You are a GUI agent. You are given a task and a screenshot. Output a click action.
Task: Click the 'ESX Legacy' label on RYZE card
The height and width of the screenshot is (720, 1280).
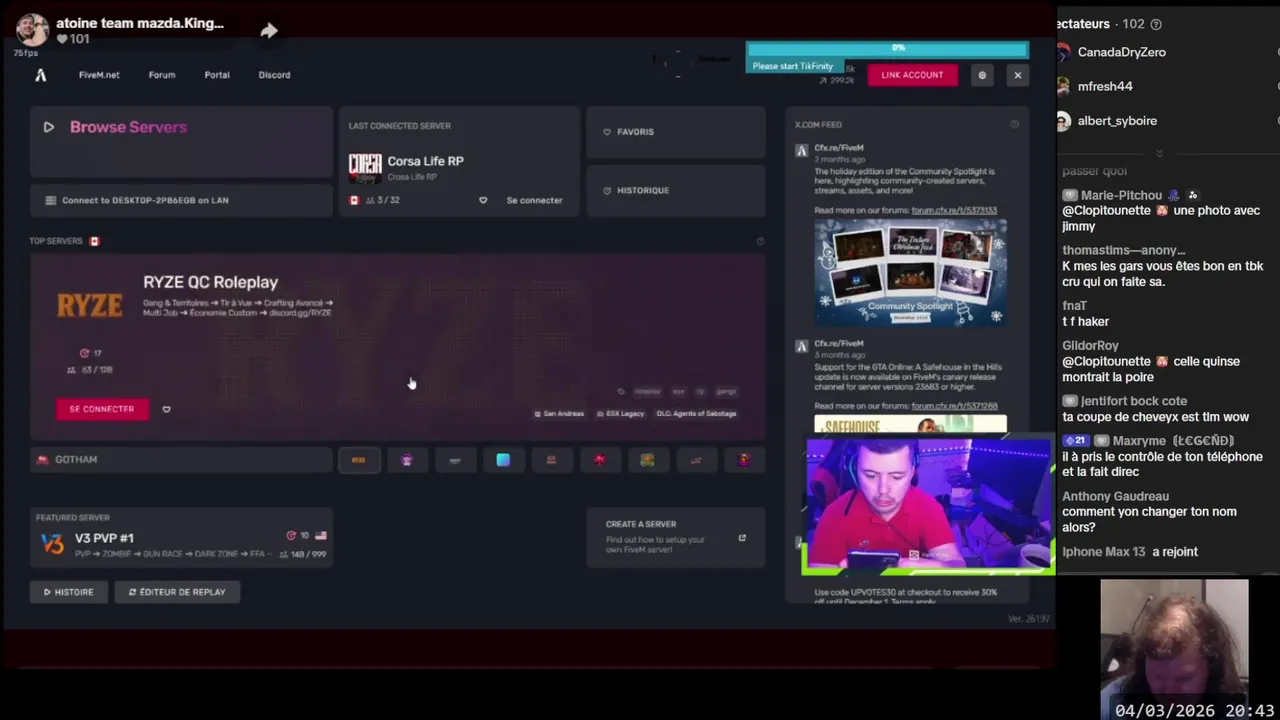[620, 414]
